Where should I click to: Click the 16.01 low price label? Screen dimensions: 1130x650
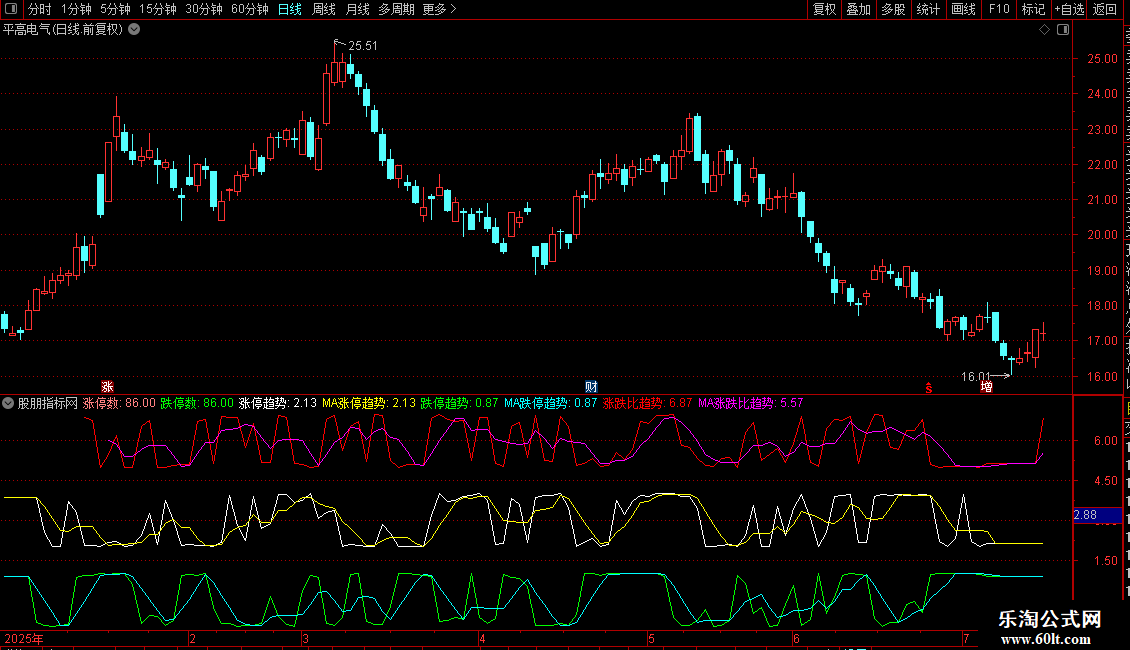click(x=976, y=376)
